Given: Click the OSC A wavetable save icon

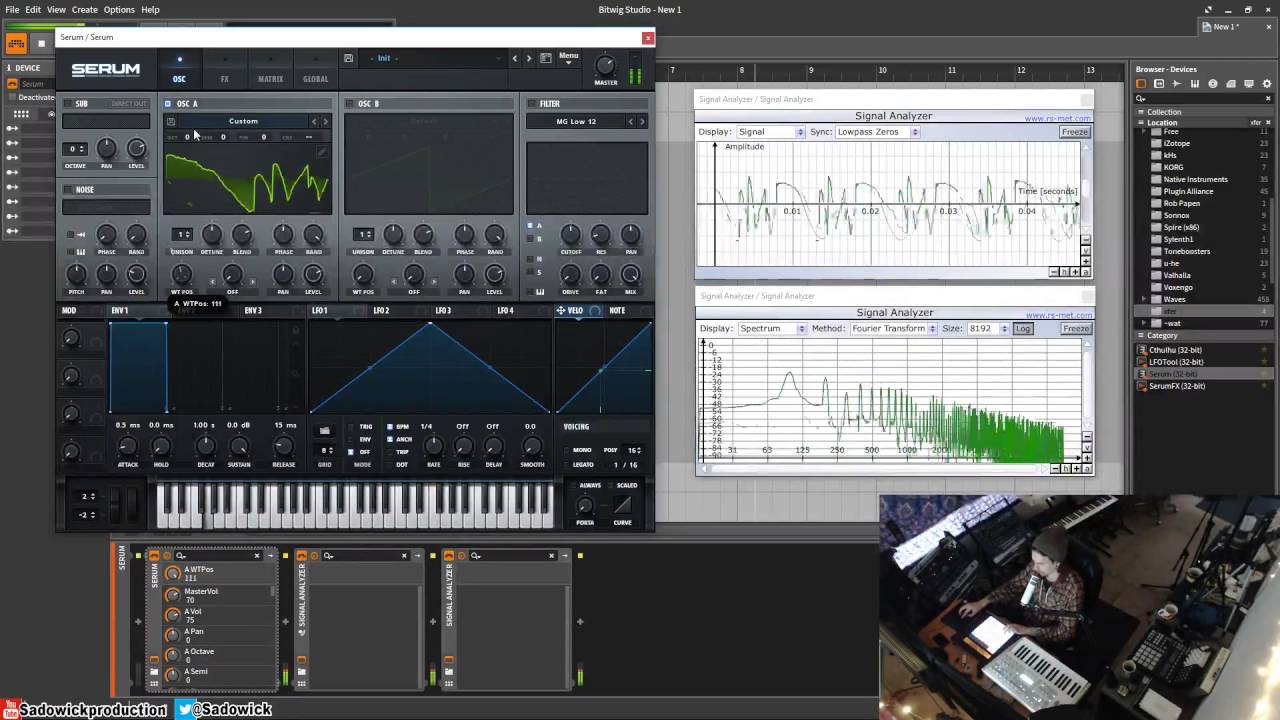Looking at the screenshot, I should click(x=171, y=121).
